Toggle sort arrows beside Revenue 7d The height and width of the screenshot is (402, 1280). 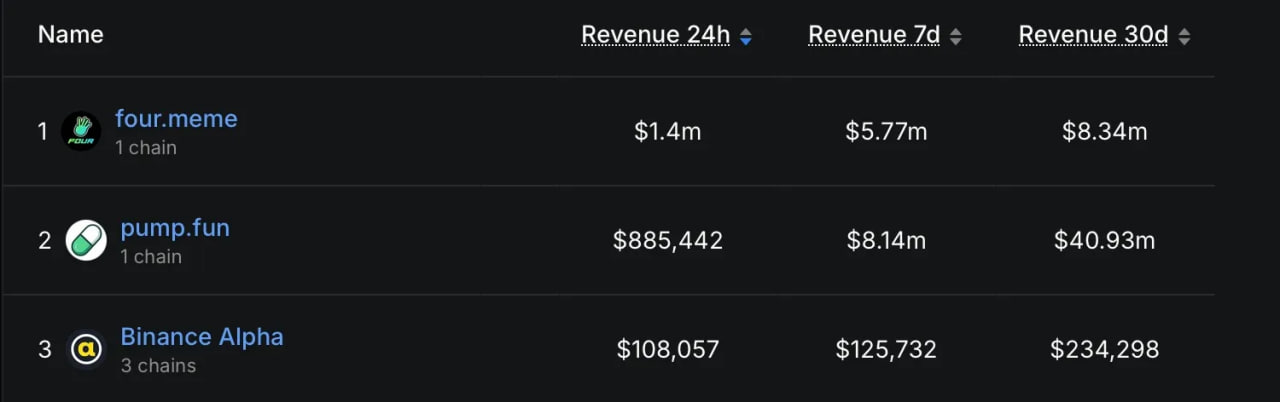click(956, 37)
